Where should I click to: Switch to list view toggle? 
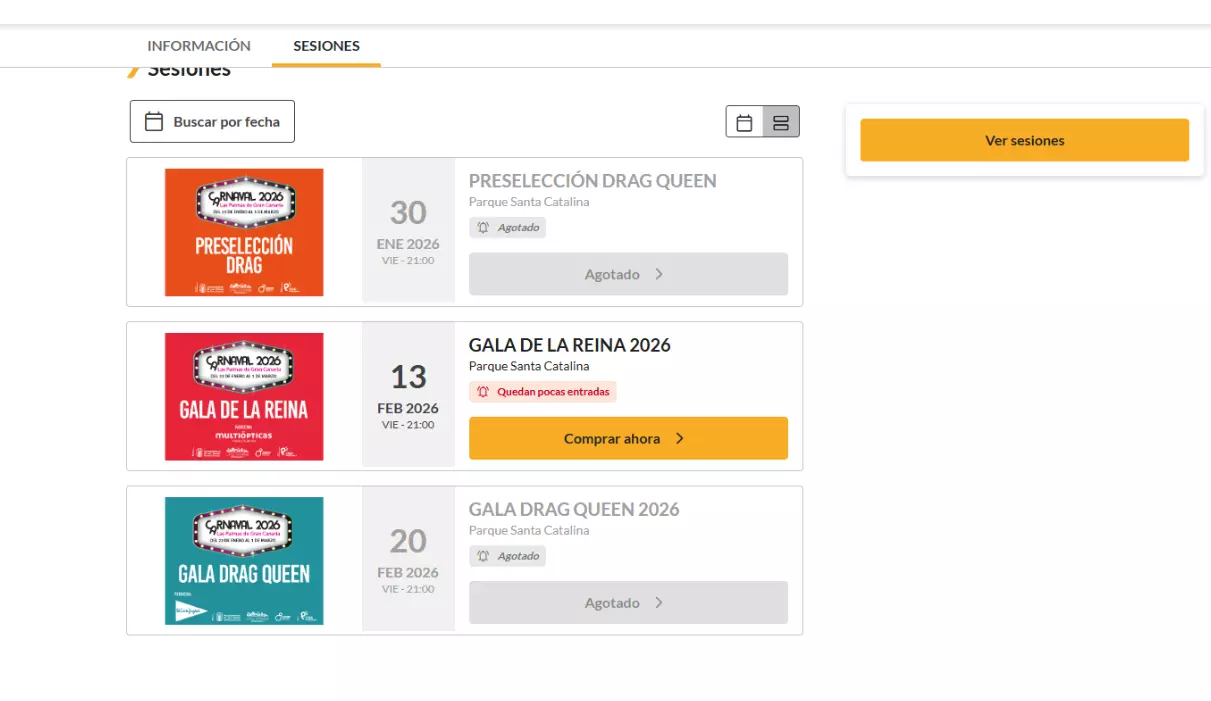tap(781, 122)
